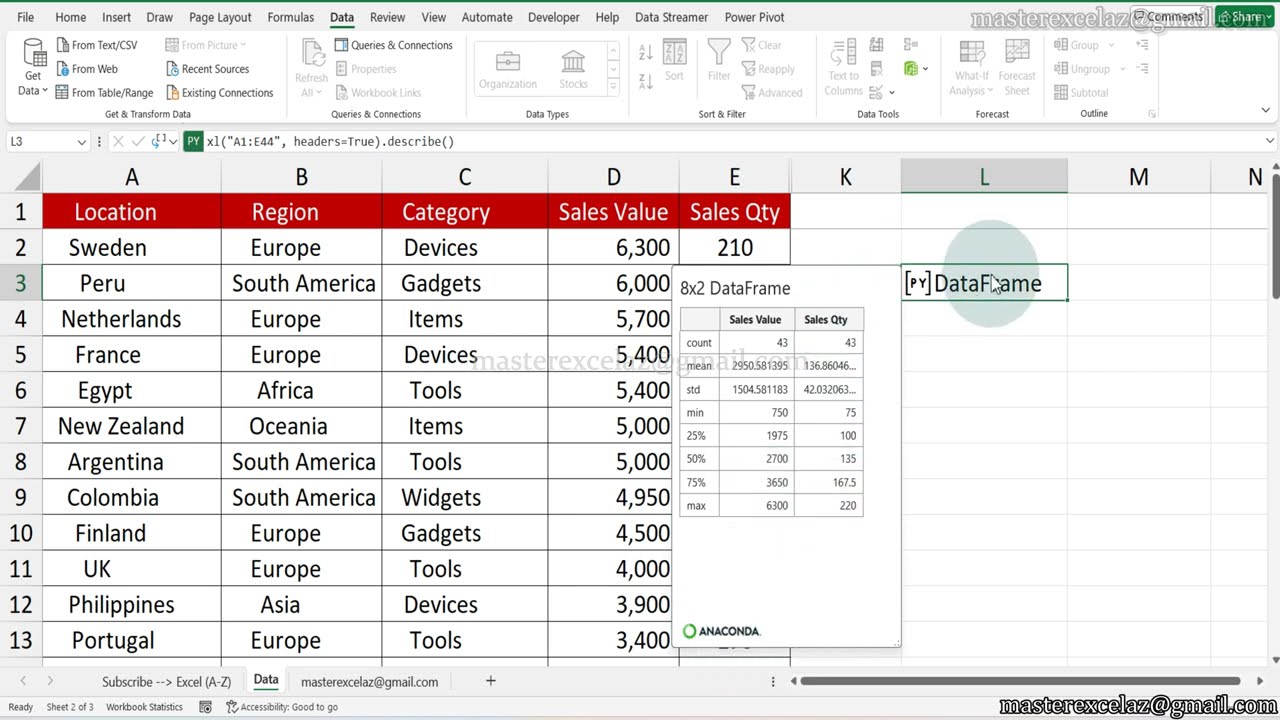The width and height of the screenshot is (1280, 720).
Task: Click Subtotal in Outline group
Action: coord(1081,93)
